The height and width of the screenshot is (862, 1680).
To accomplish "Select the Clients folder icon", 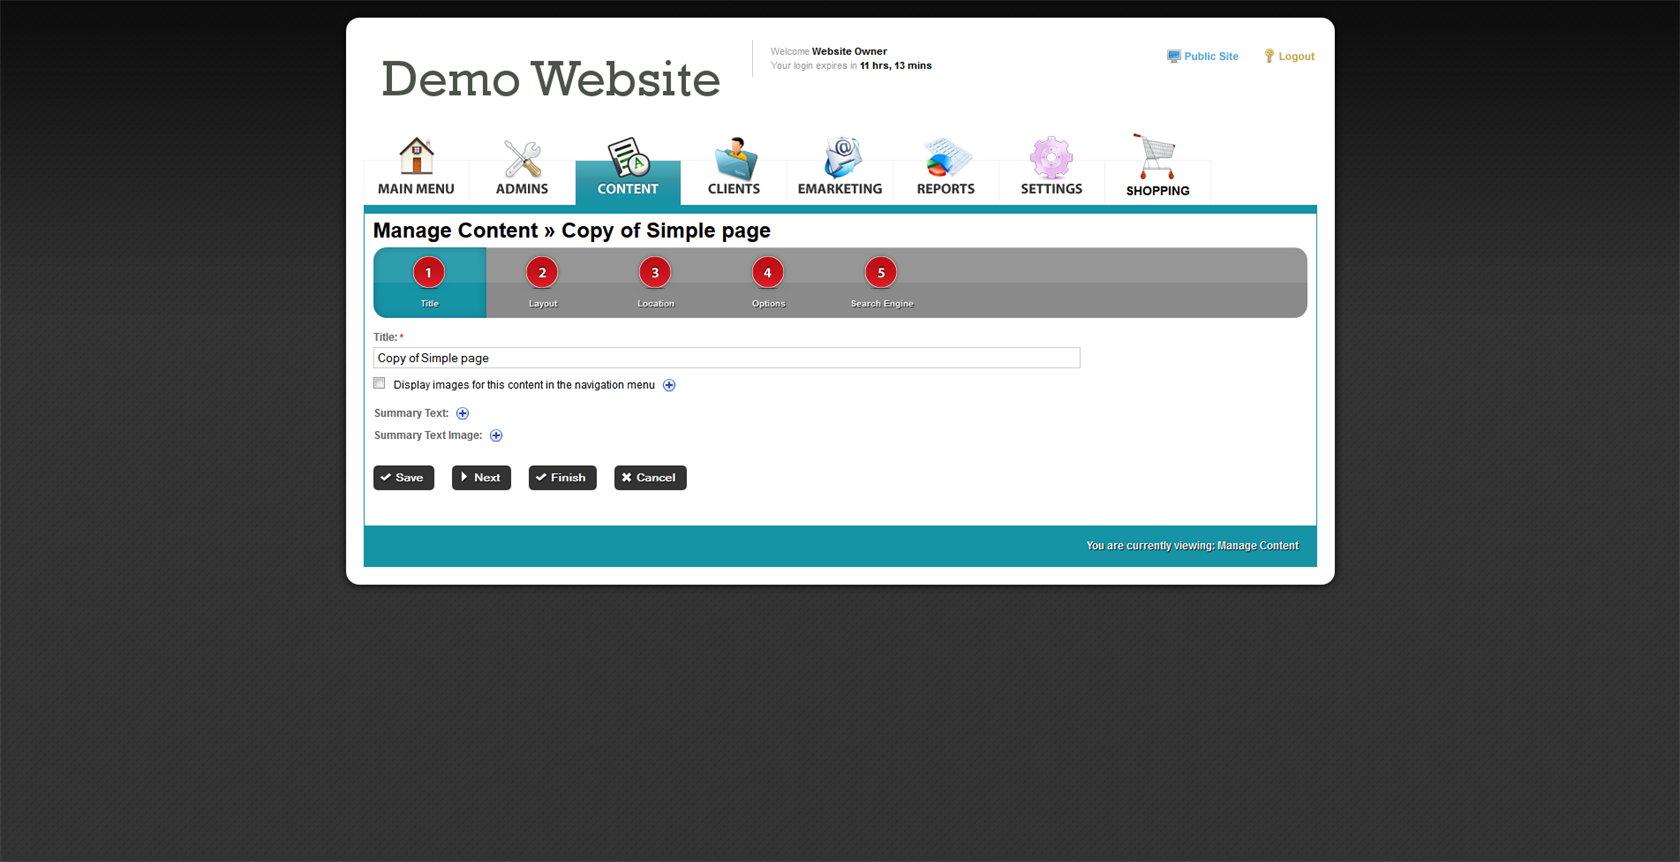I will [735, 158].
